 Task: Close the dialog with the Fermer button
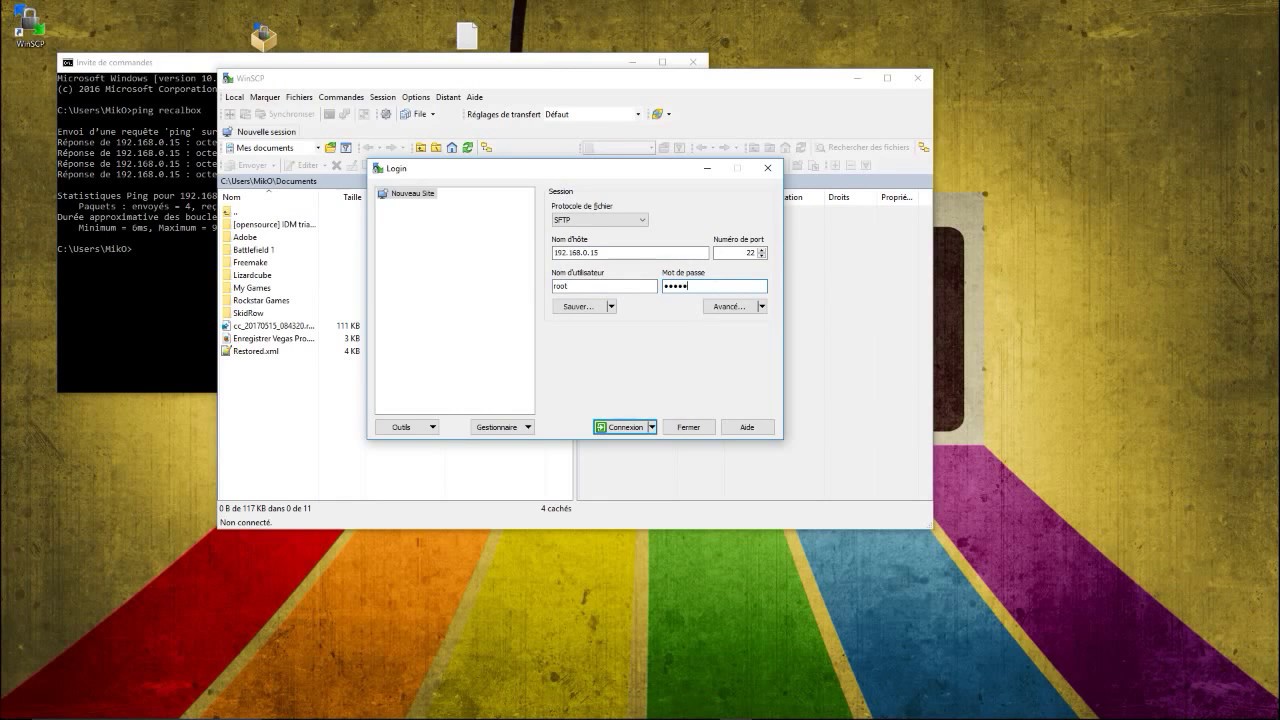pyautogui.click(x=689, y=427)
